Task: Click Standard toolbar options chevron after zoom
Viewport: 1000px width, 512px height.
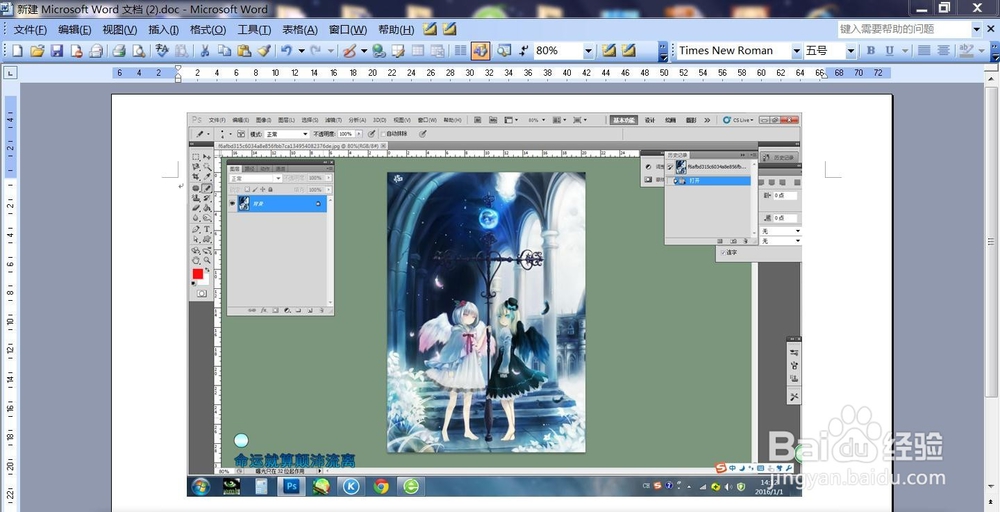Action: coord(663,51)
